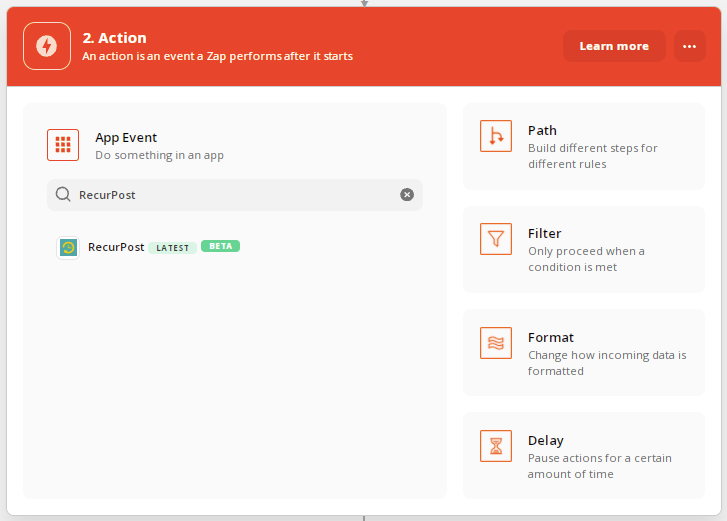Click 'Do something in an app' text
Screen dimensions: 727x521
tap(159, 155)
